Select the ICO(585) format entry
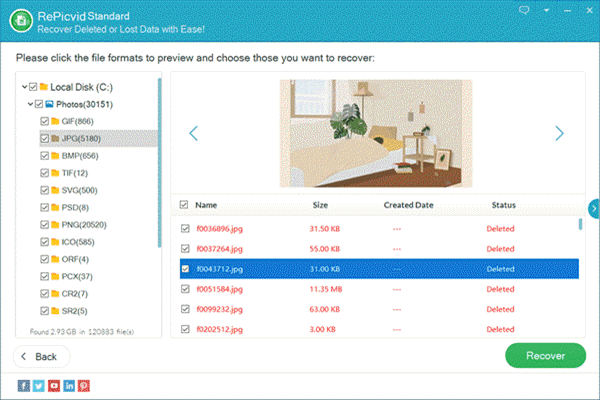This screenshot has height=400, width=600. tap(78, 242)
